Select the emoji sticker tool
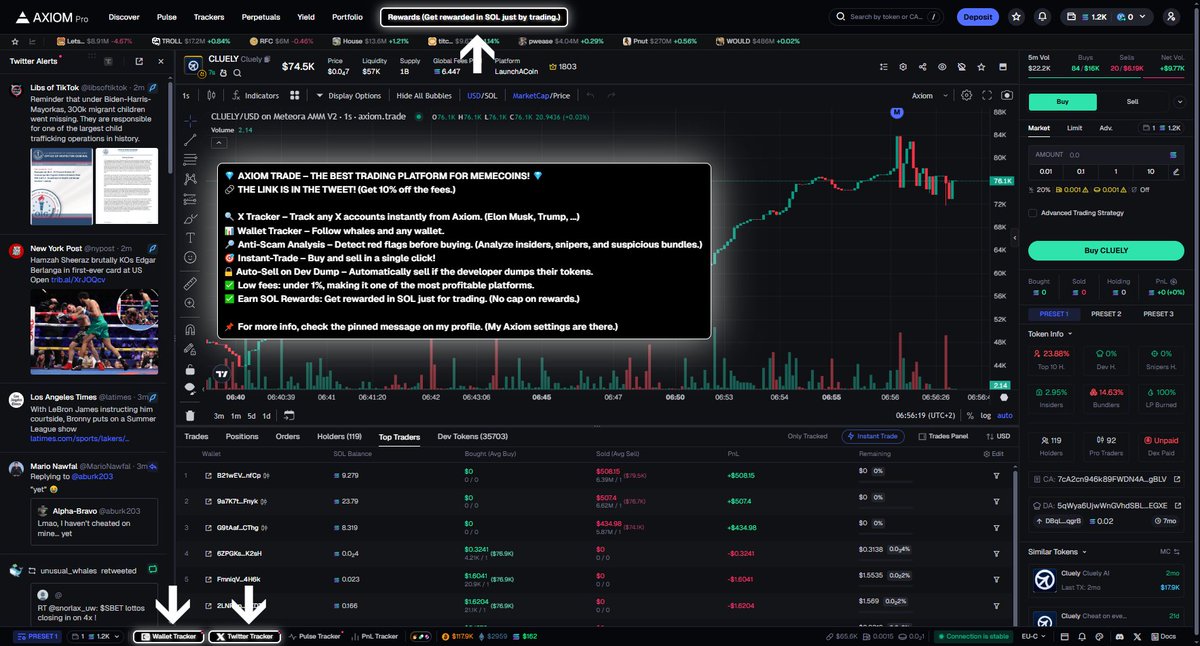The width and height of the screenshot is (1200, 646). tap(190, 258)
